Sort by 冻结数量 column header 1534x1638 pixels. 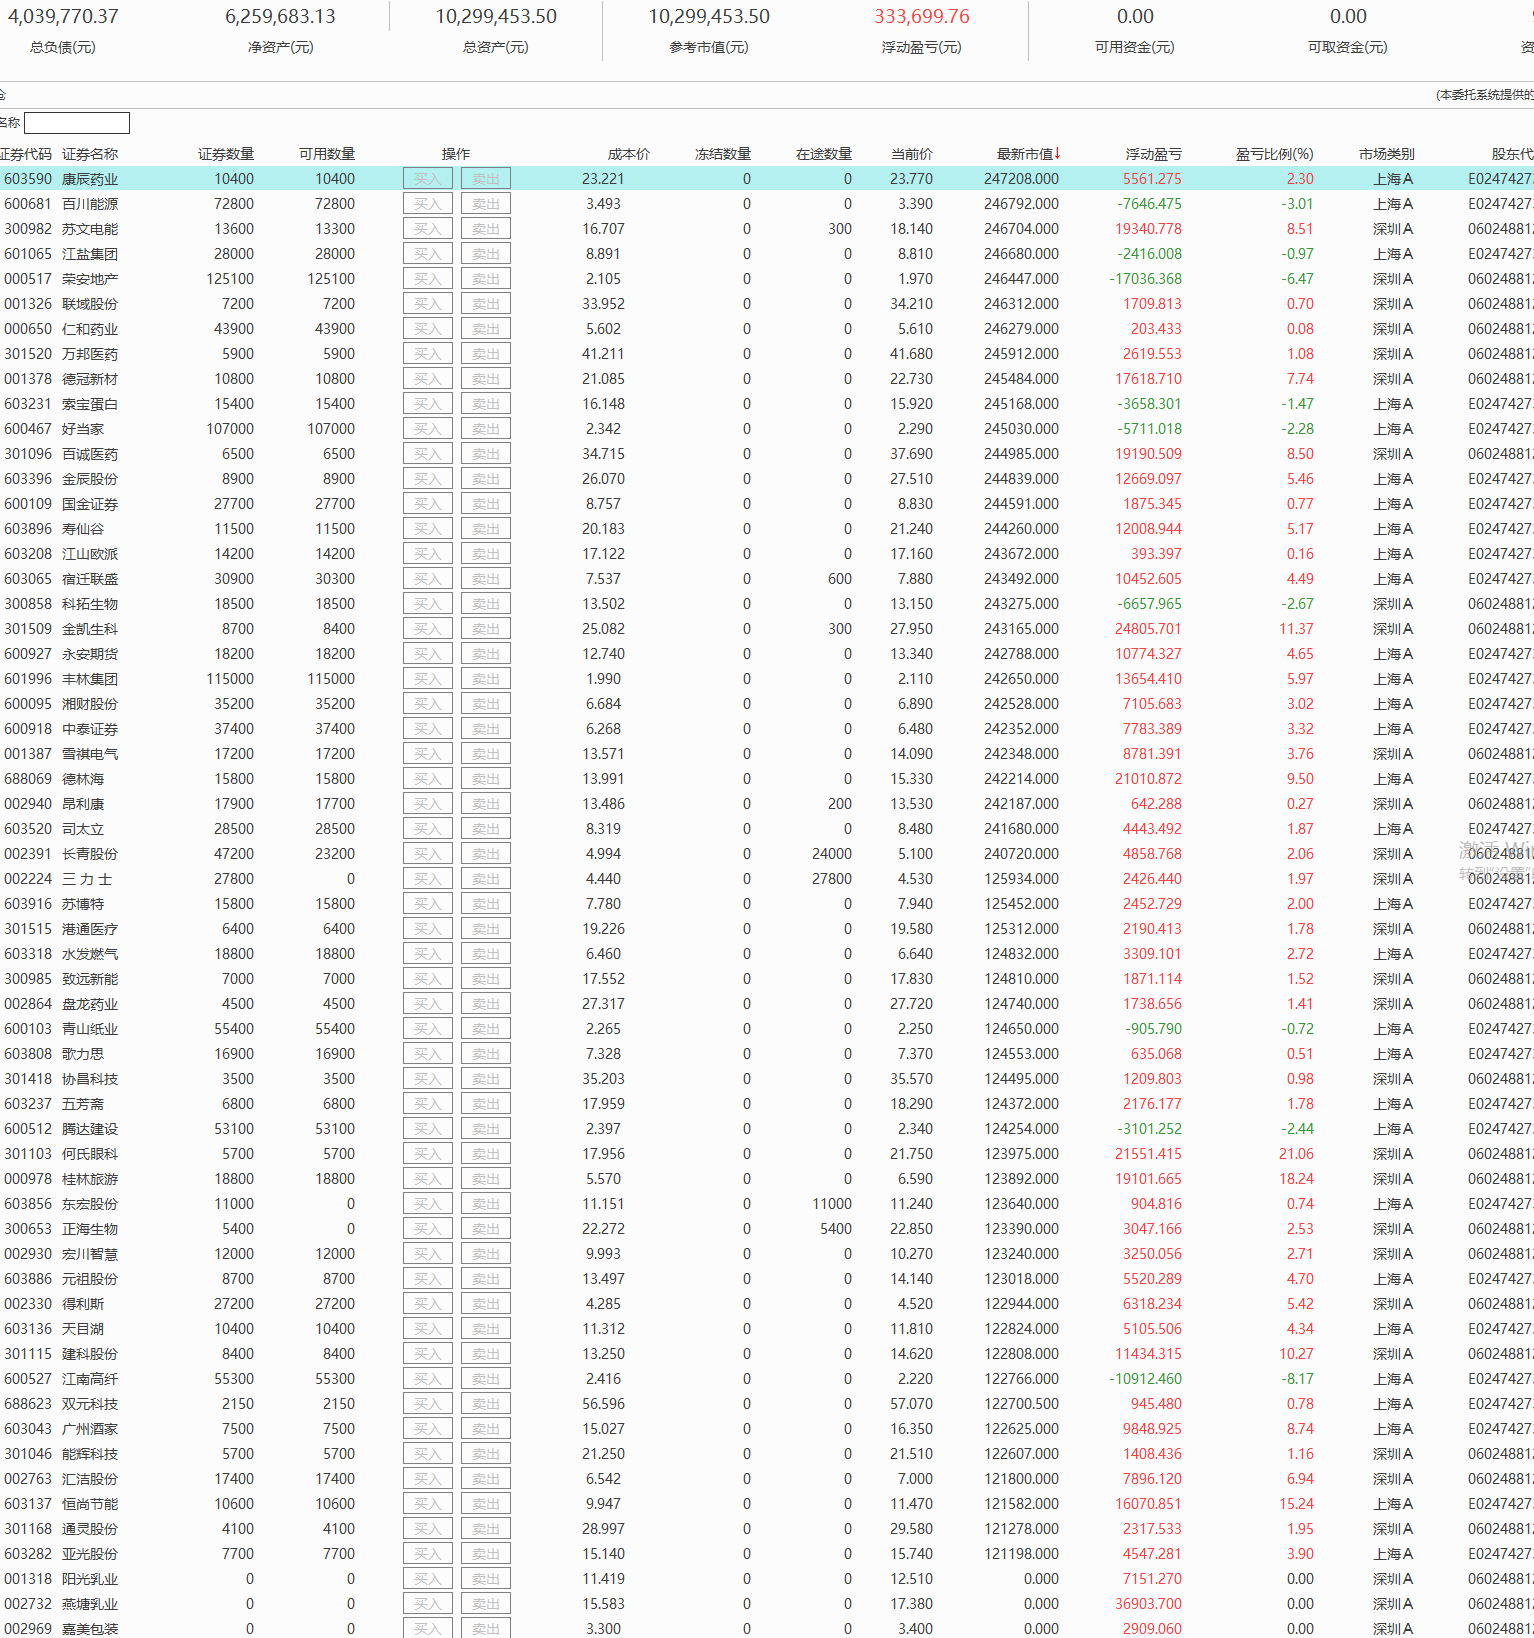tap(723, 154)
